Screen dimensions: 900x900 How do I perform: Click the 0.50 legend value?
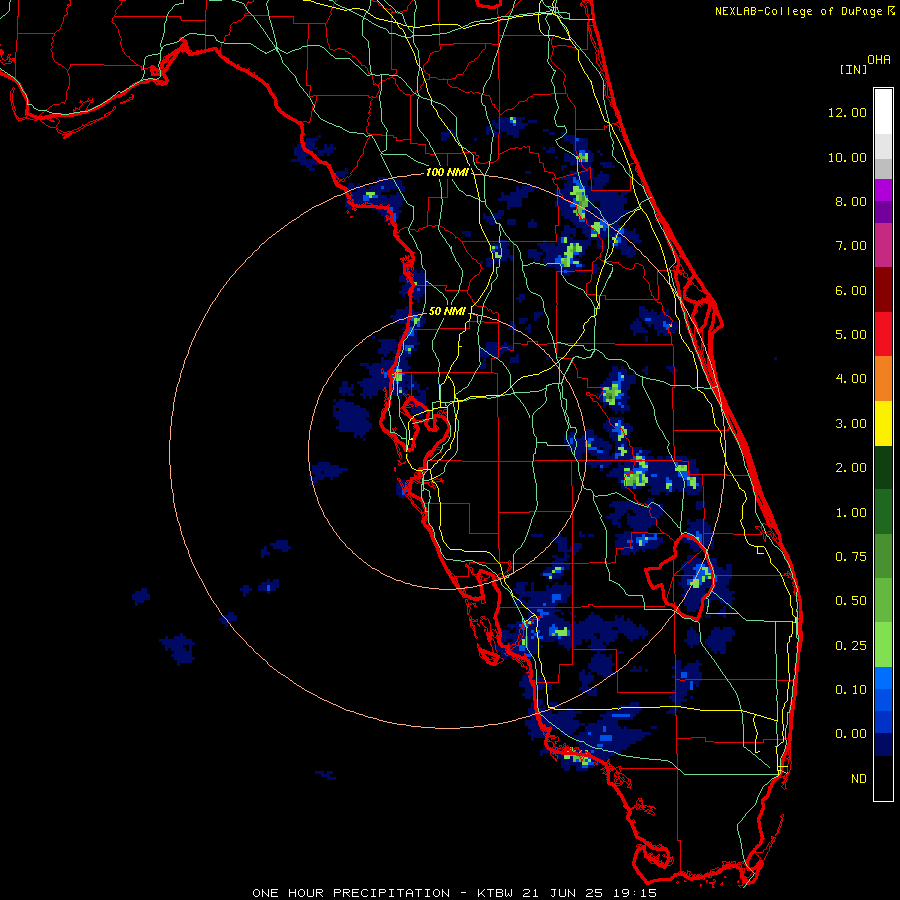tap(851, 601)
